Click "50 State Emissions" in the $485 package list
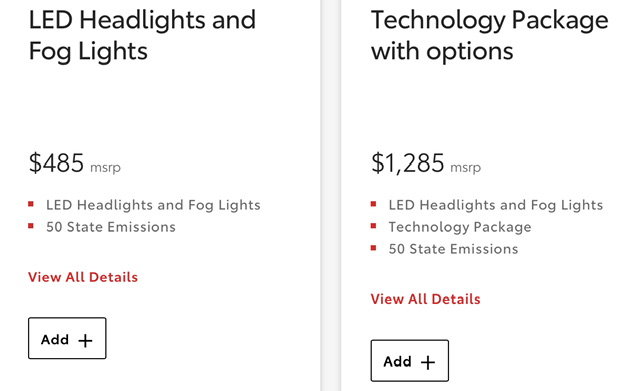Screen dimensions: 640x391 pos(111,227)
